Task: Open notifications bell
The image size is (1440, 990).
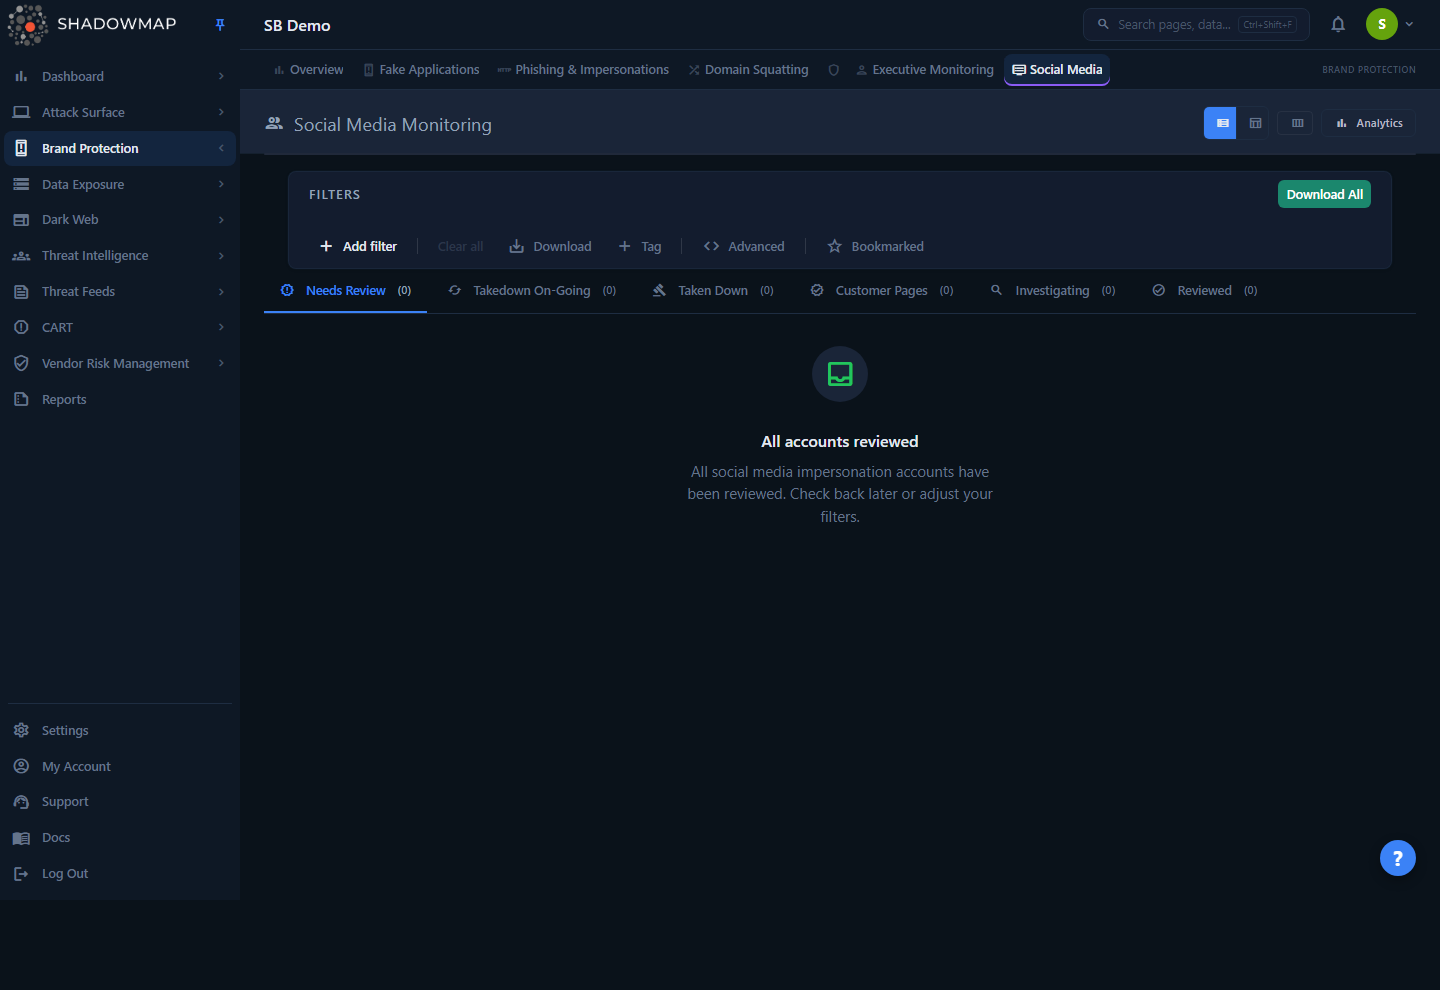Action: [1338, 24]
